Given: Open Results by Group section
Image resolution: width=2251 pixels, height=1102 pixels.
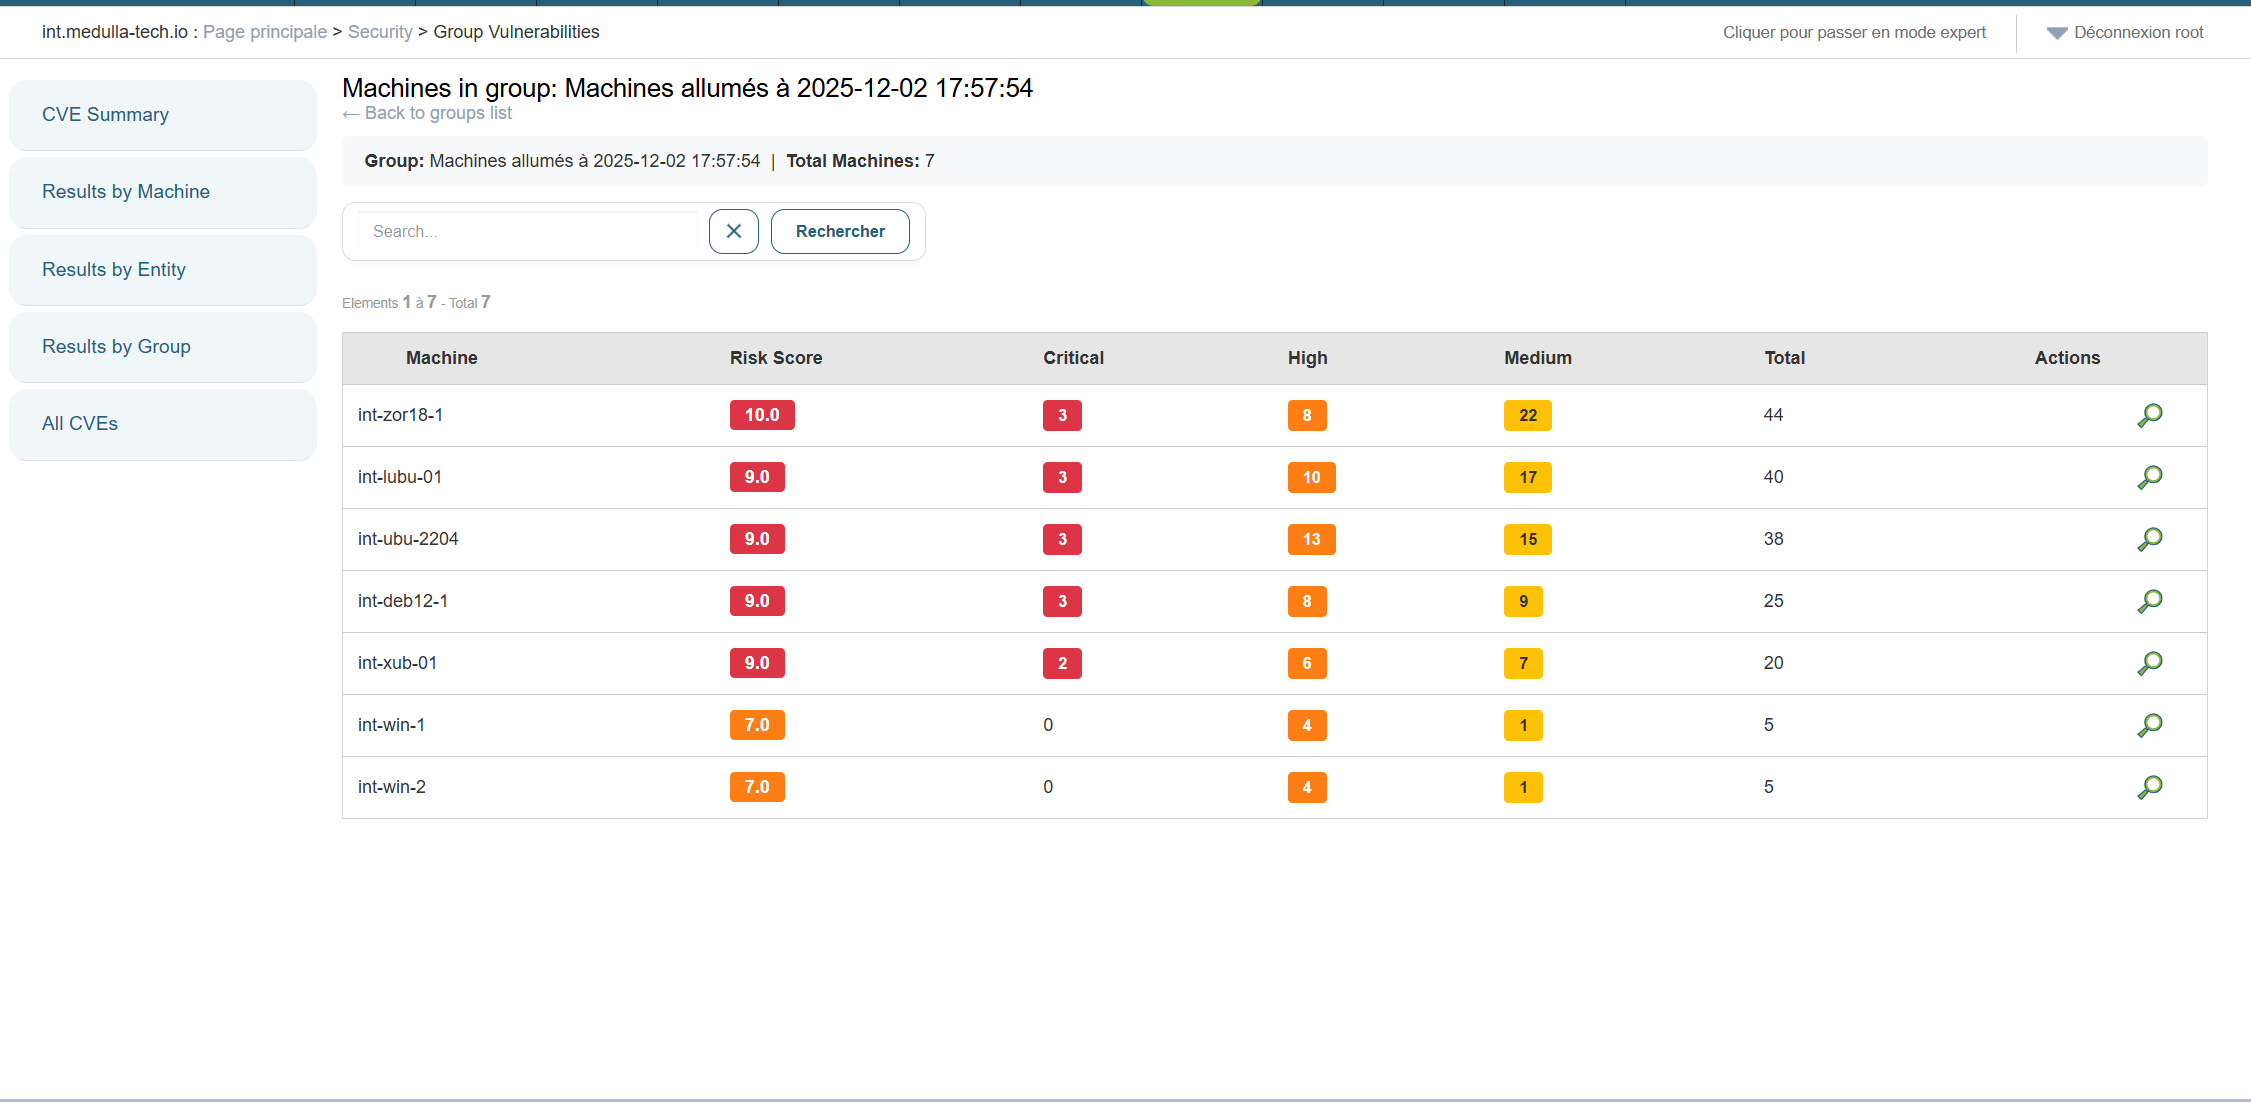Looking at the screenshot, I should coord(116,347).
